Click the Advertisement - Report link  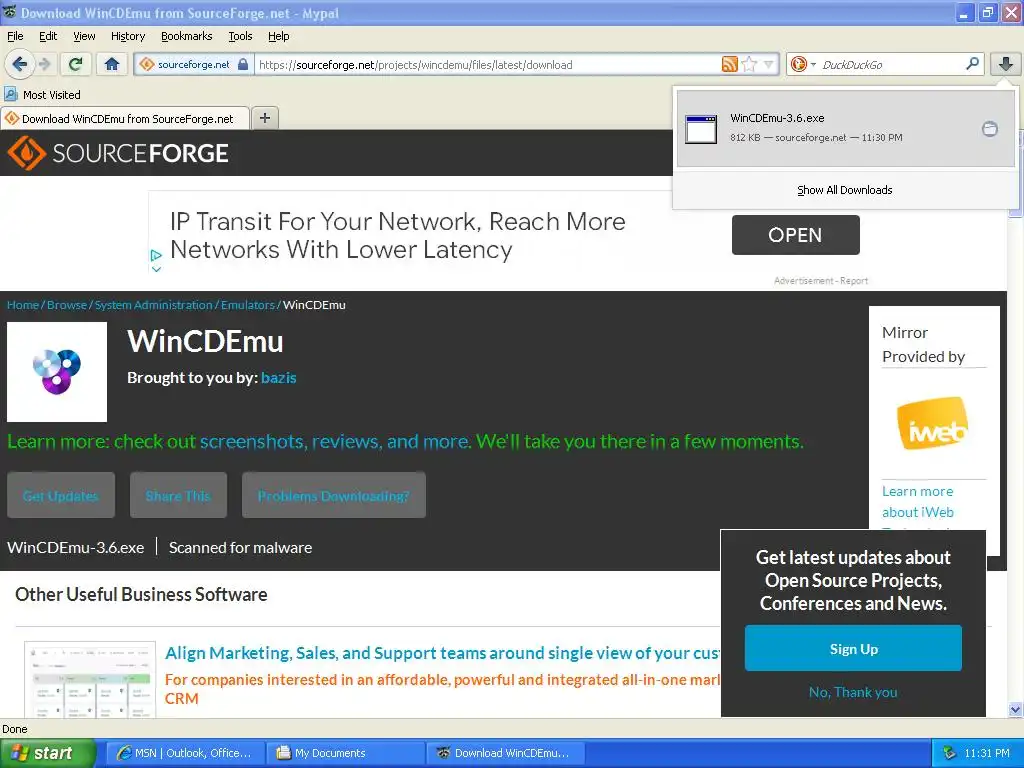tap(821, 281)
